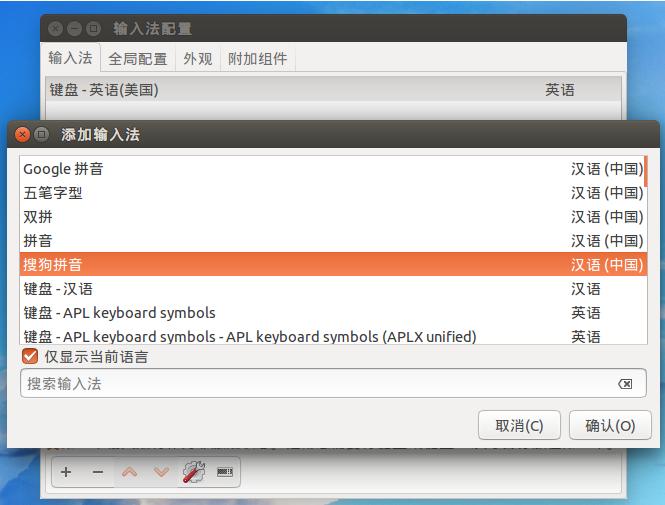
Task: Click the move-up arrow icon
Action: pyautogui.click(x=129, y=472)
